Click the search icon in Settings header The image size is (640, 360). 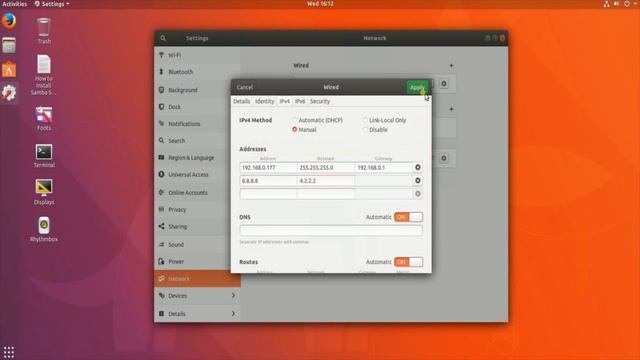click(x=163, y=38)
